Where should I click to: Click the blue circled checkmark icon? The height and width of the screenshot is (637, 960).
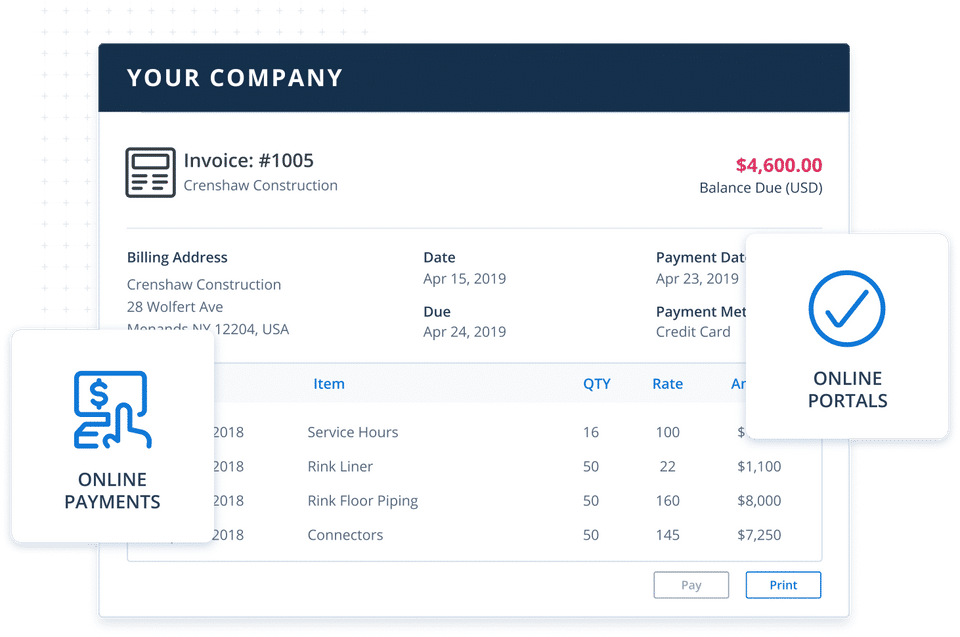[847, 307]
